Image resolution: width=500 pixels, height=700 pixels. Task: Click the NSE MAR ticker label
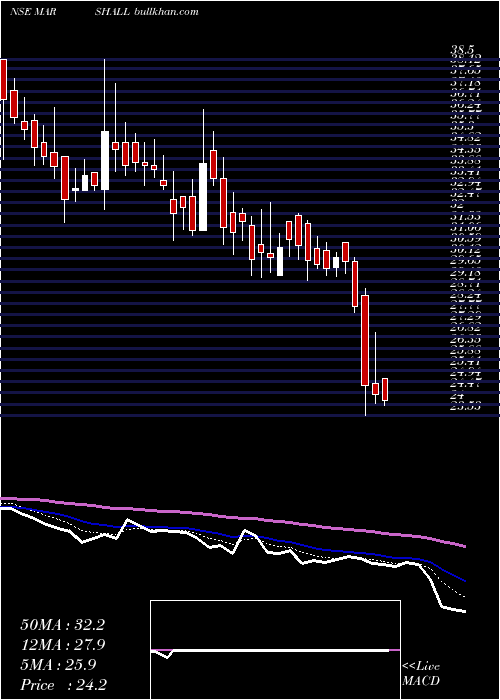pos(31,12)
